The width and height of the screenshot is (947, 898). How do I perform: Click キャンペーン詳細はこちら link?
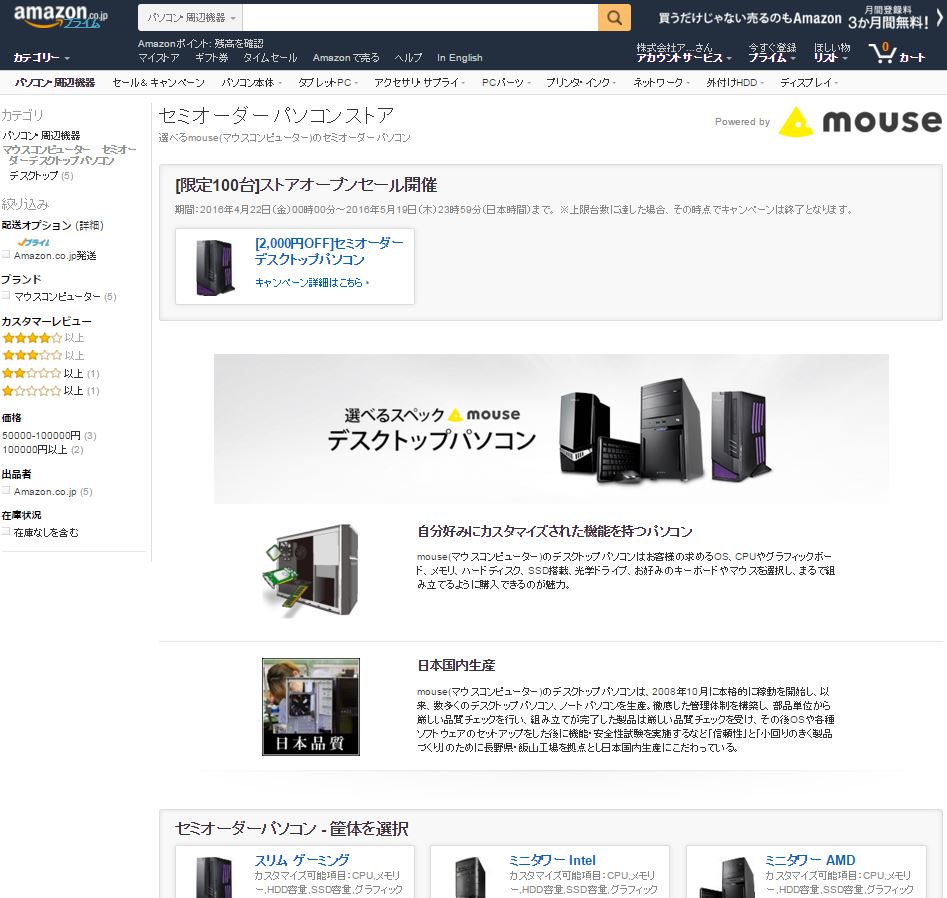pyautogui.click(x=312, y=283)
